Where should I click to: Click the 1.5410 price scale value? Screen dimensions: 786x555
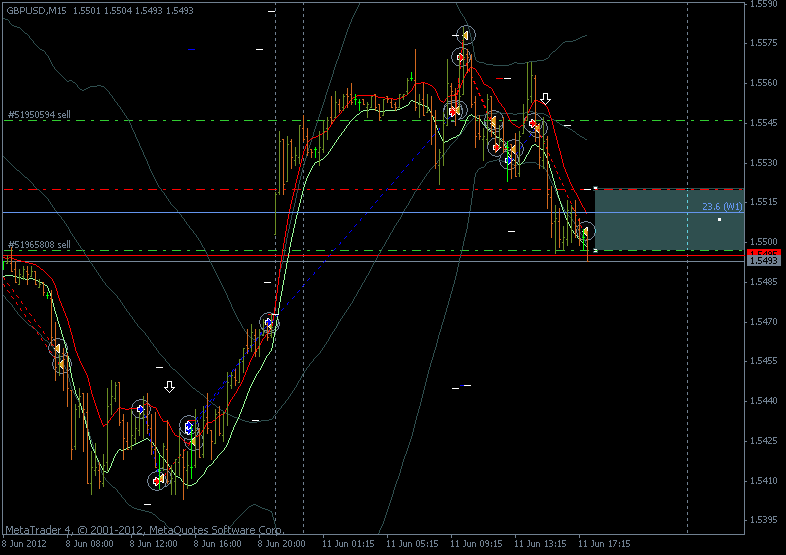(x=763, y=481)
